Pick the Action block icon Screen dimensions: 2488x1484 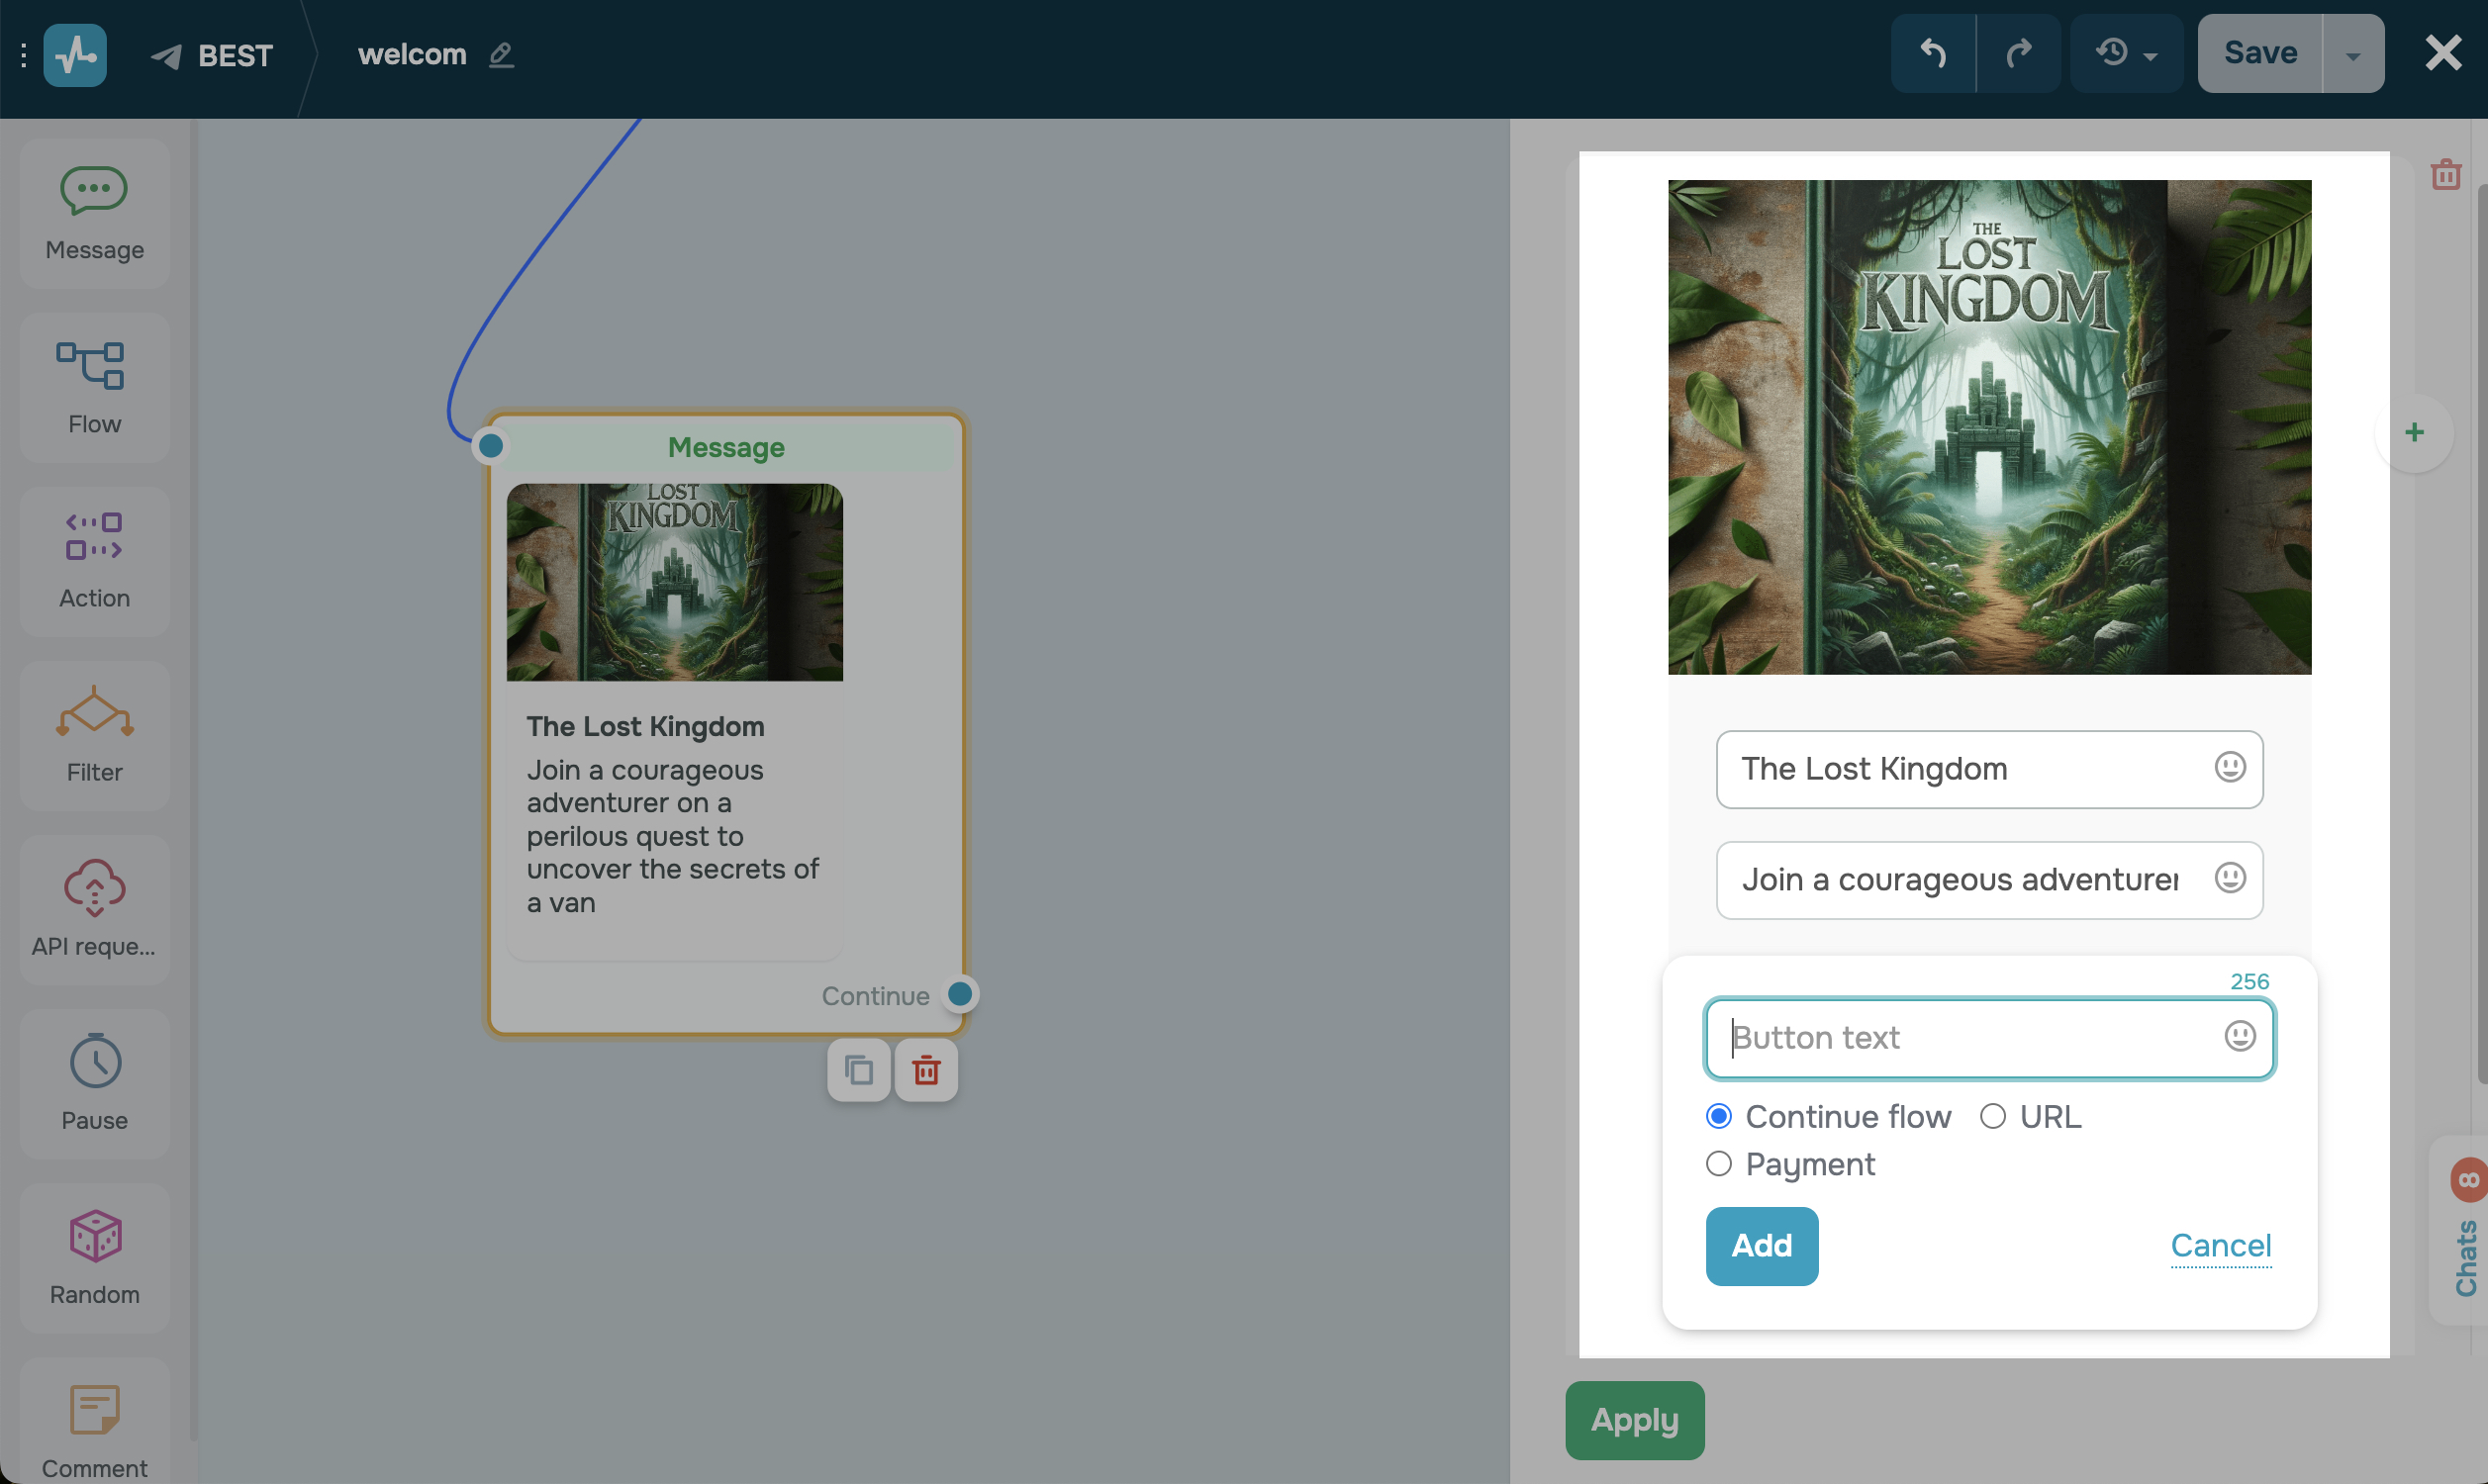pyautogui.click(x=94, y=537)
